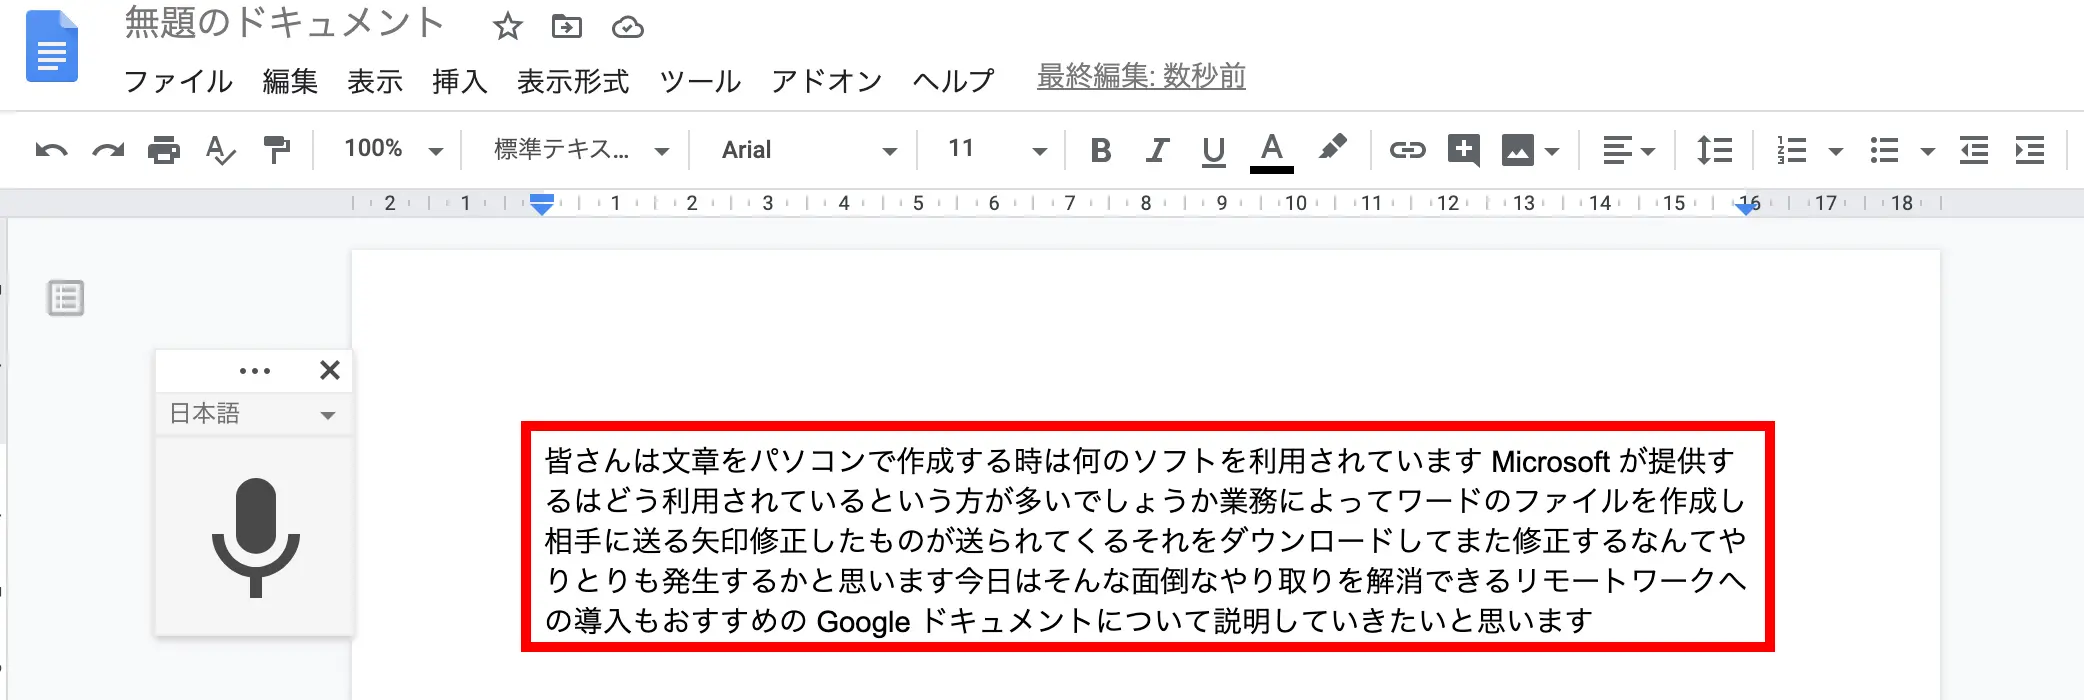Click the undo arrow
The image size is (2084, 700).
point(51,150)
